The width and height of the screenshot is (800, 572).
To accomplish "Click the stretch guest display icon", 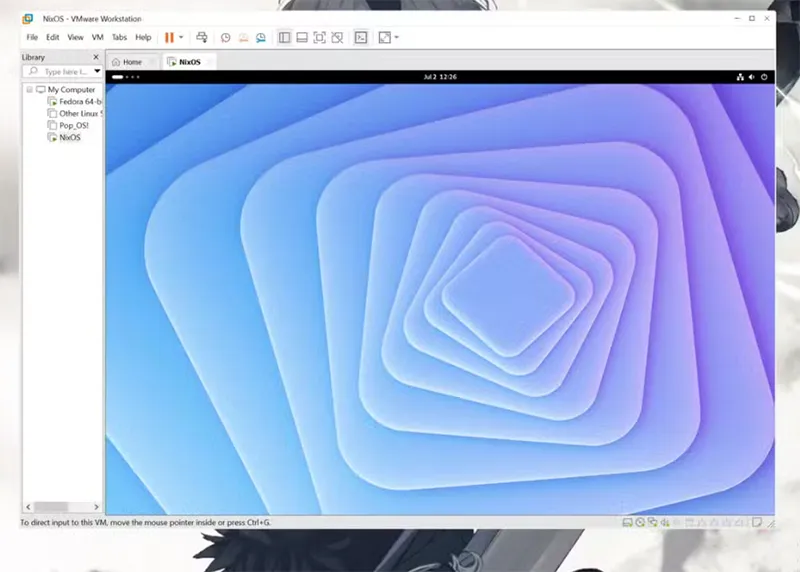I will (385, 37).
